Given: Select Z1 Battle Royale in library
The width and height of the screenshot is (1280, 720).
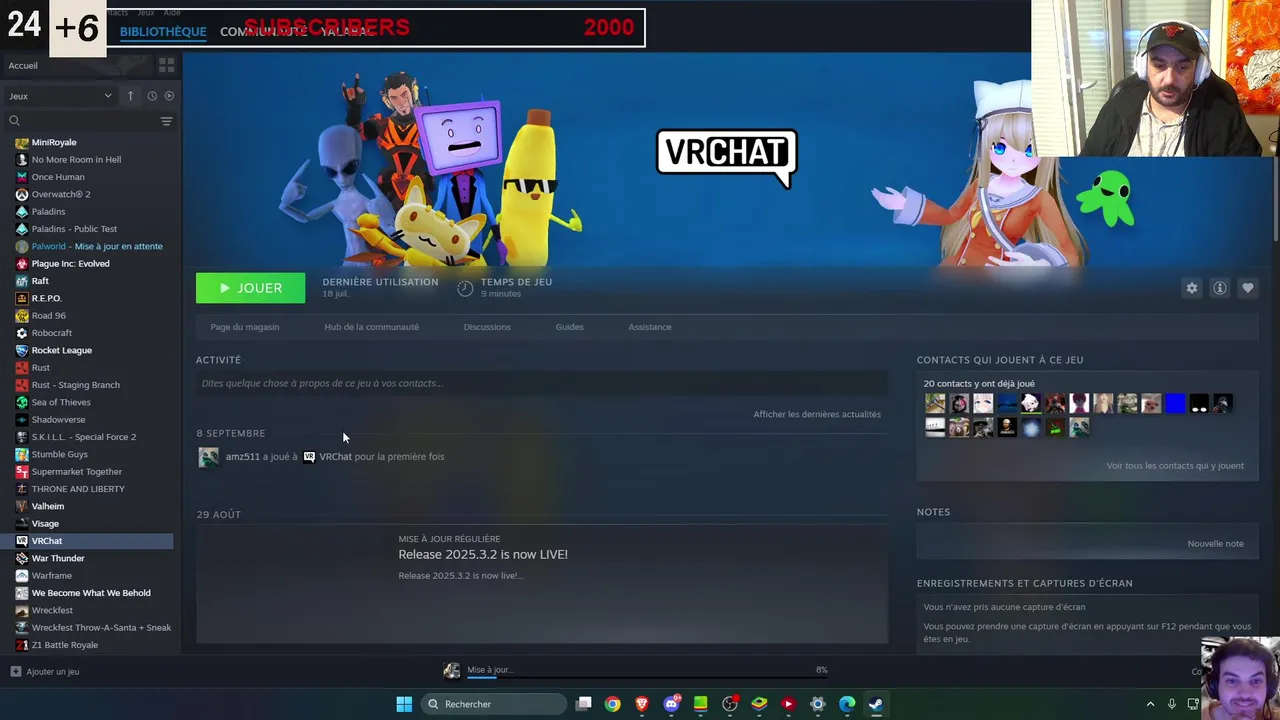Looking at the screenshot, I should [64, 645].
